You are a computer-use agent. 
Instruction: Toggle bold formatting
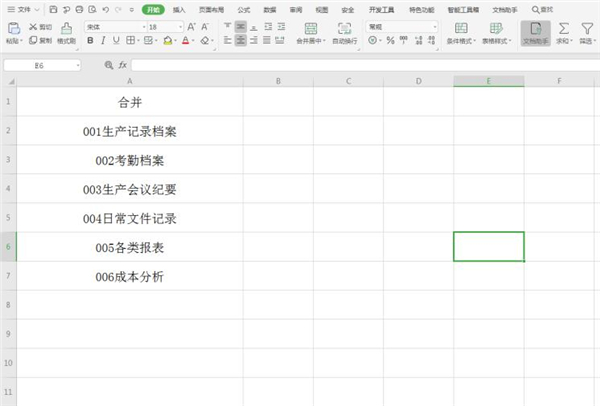90,41
